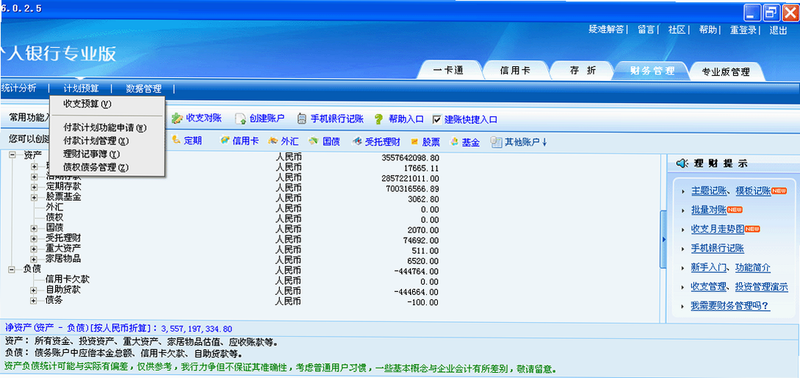Open the 帮助 link at top
Viewport: 800px width, 378px height.
(708, 30)
